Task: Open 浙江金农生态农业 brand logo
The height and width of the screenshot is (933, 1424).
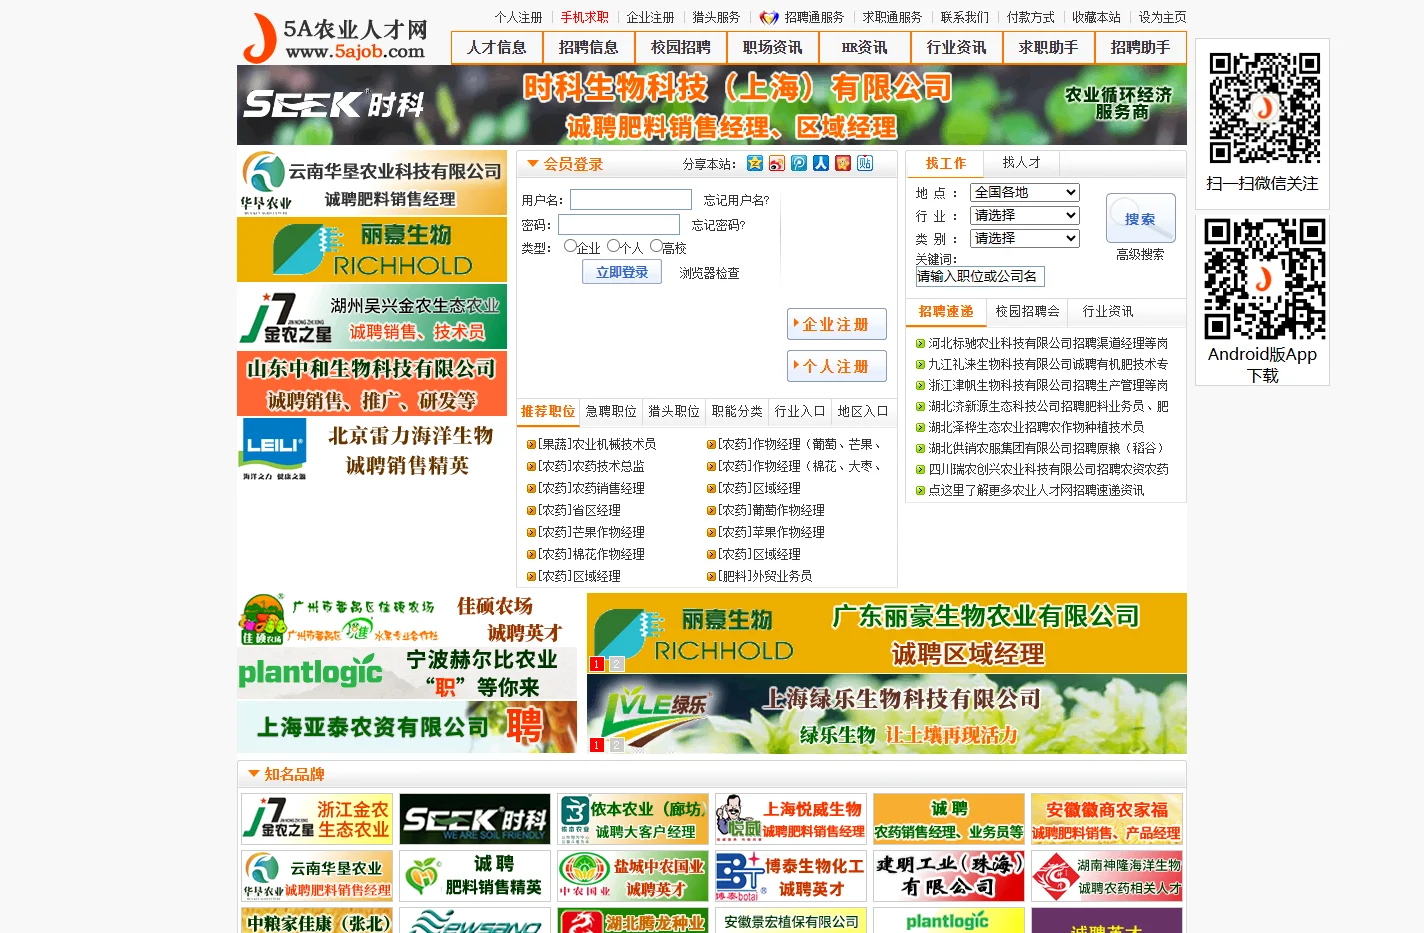Action: coord(316,819)
